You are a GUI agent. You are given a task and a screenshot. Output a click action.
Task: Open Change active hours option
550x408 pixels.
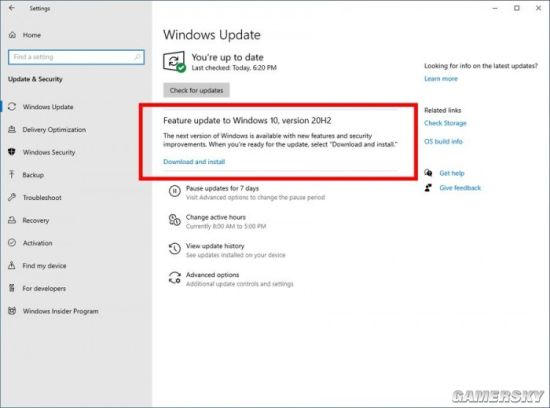(x=216, y=217)
